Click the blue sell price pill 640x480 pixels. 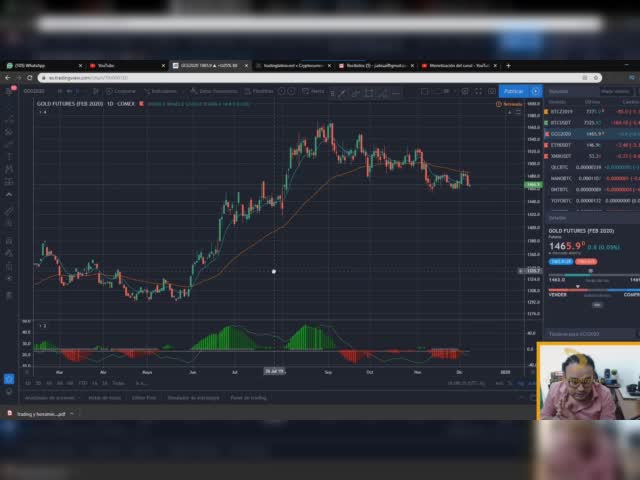561,262
